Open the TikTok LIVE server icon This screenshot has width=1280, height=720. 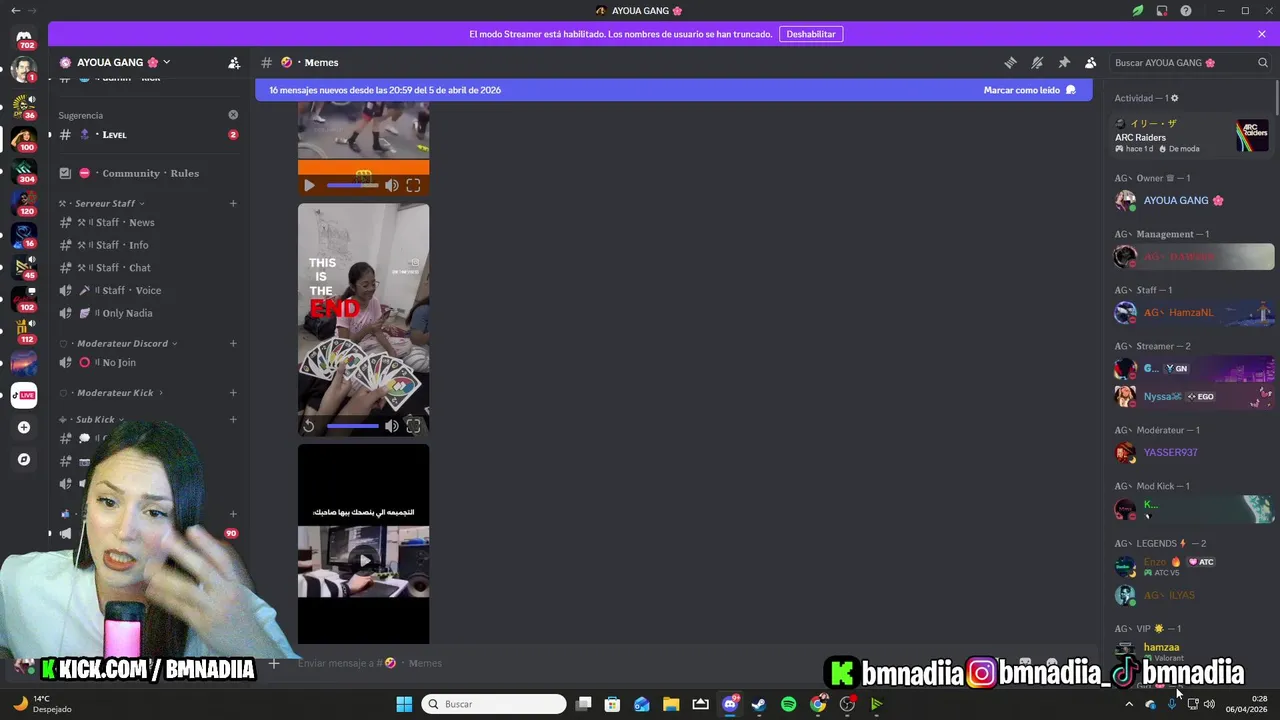(24, 395)
